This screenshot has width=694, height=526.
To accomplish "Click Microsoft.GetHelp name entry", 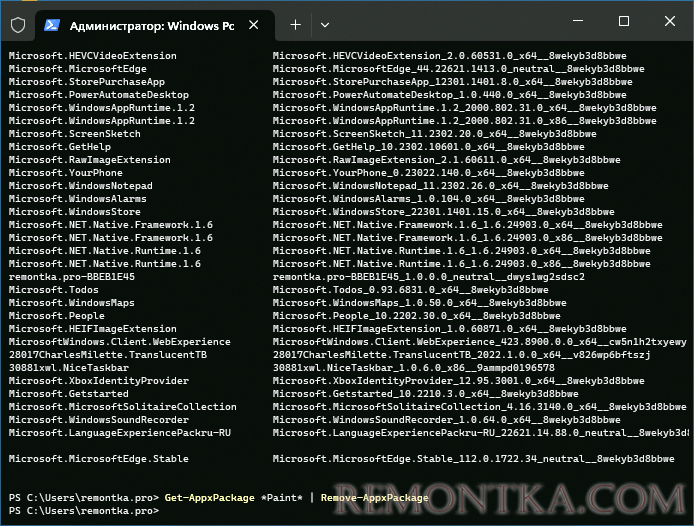I will point(60,147).
